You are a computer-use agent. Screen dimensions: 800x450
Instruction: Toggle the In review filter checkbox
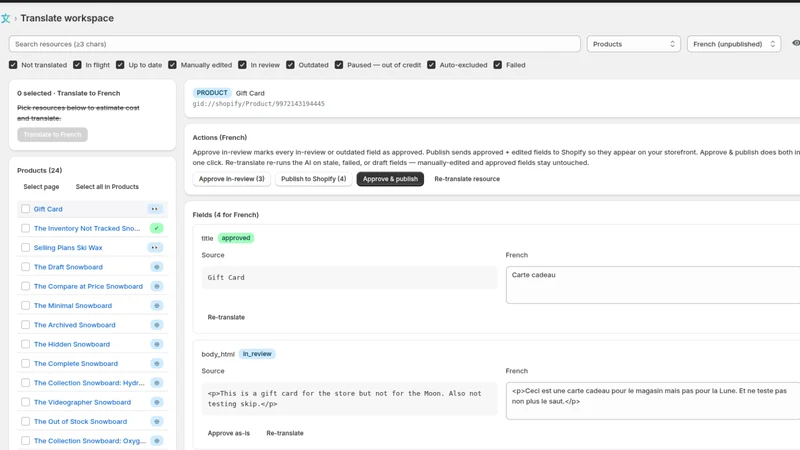[x=242, y=65]
